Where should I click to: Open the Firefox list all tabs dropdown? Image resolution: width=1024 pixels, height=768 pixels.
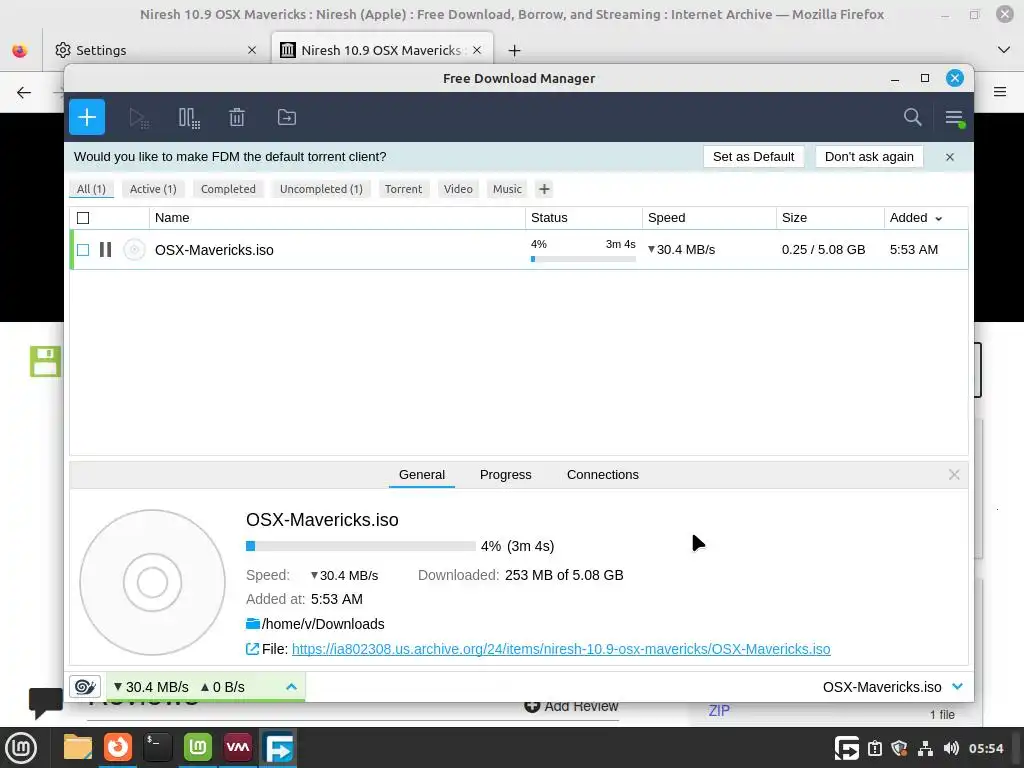(1004, 50)
